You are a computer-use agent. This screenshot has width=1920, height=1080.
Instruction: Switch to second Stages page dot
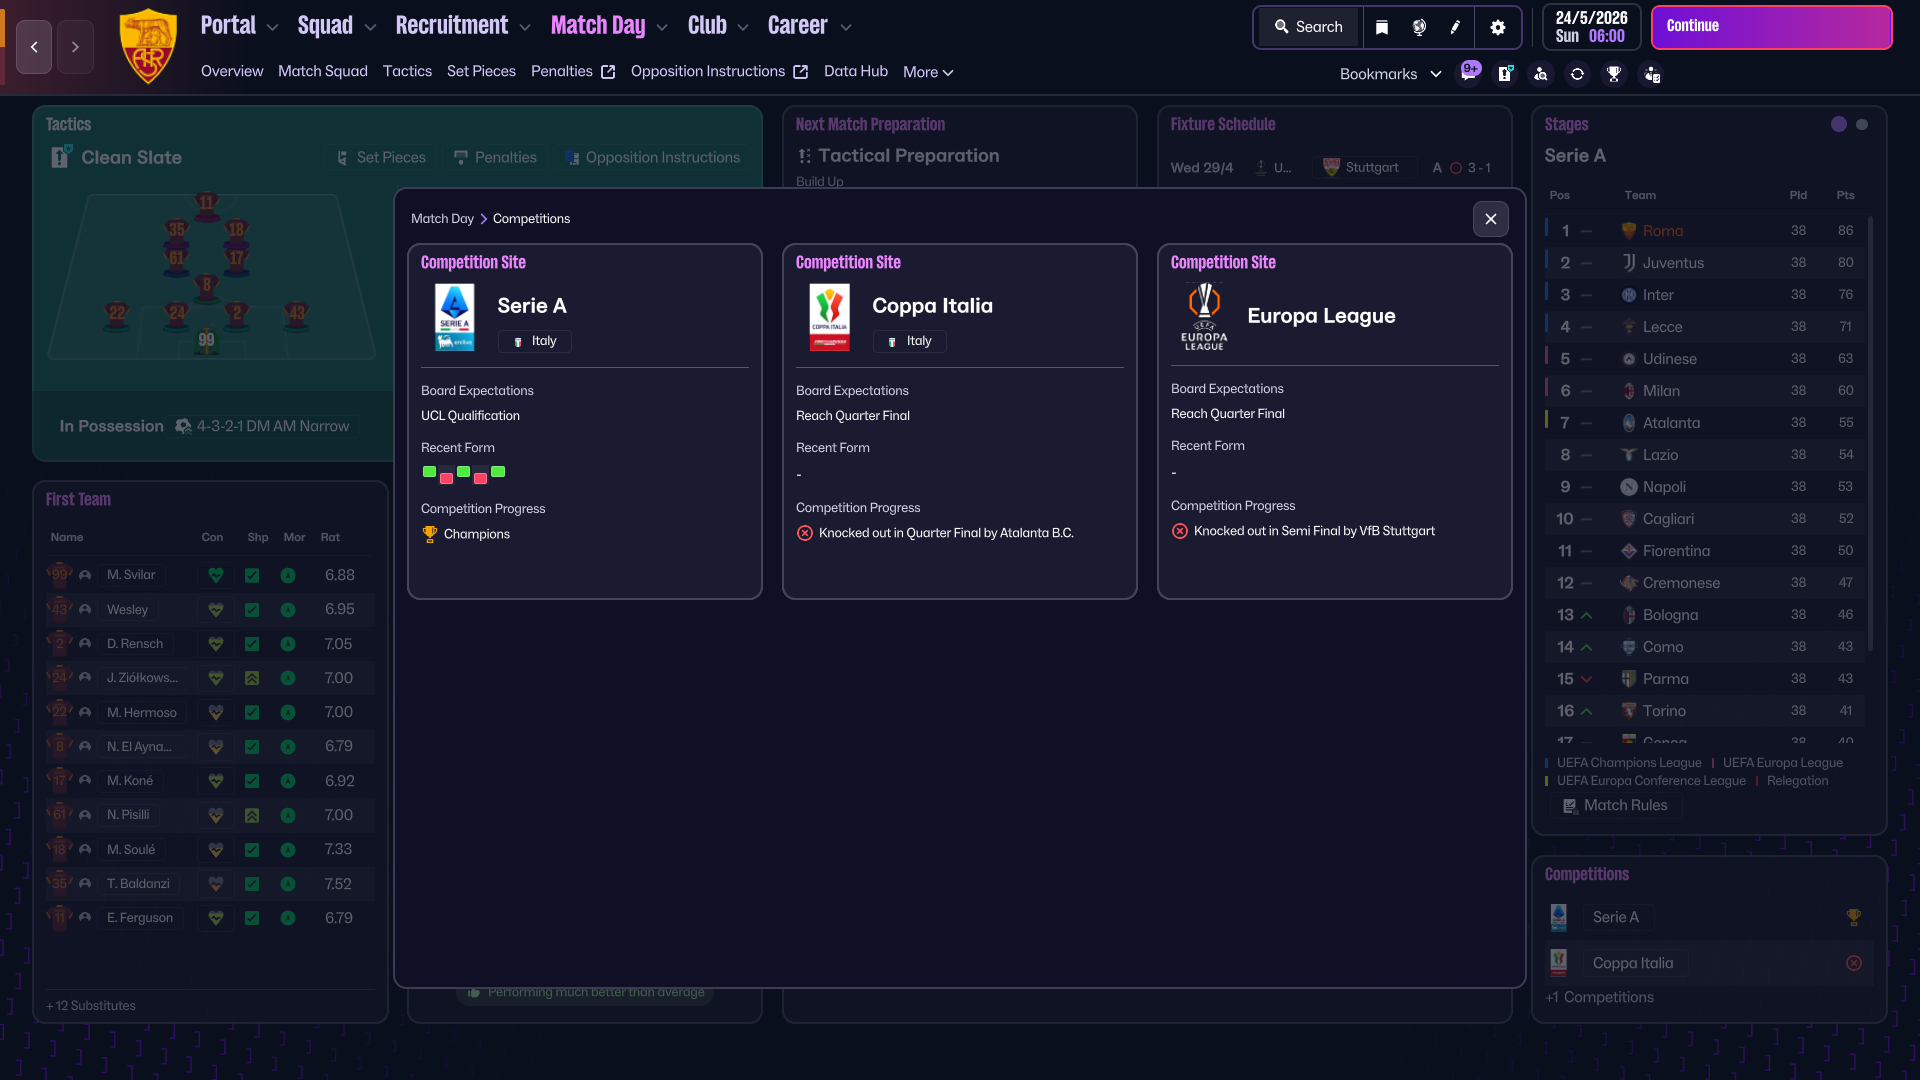(x=1861, y=125)
